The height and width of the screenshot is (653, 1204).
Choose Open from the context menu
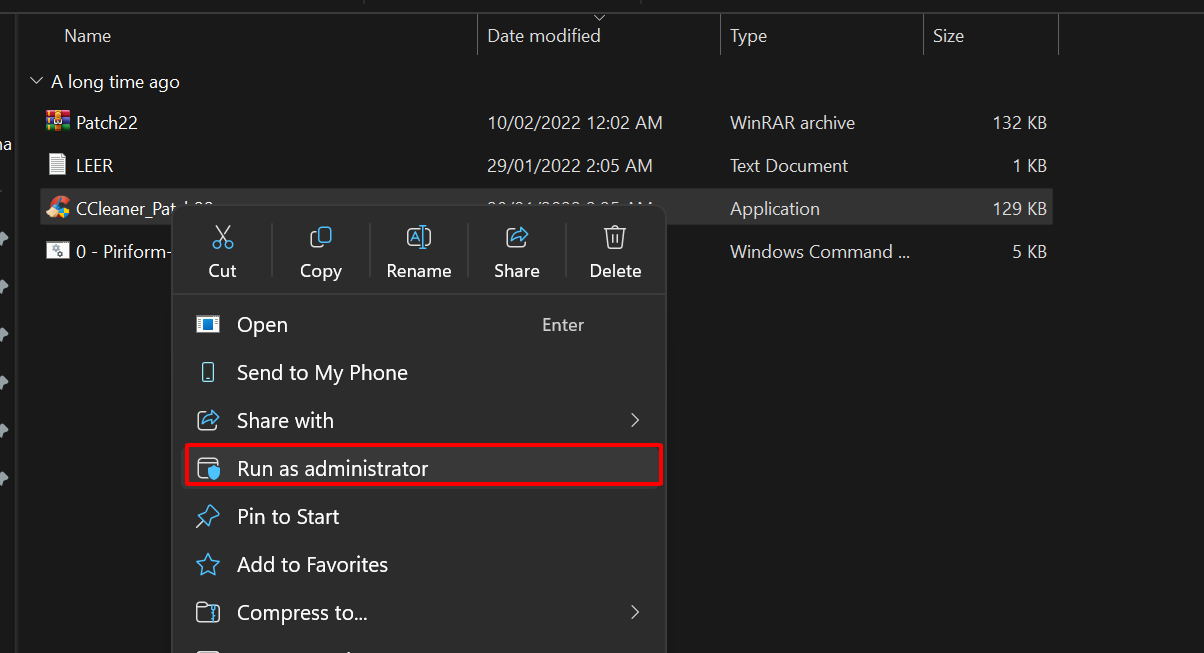262,325
